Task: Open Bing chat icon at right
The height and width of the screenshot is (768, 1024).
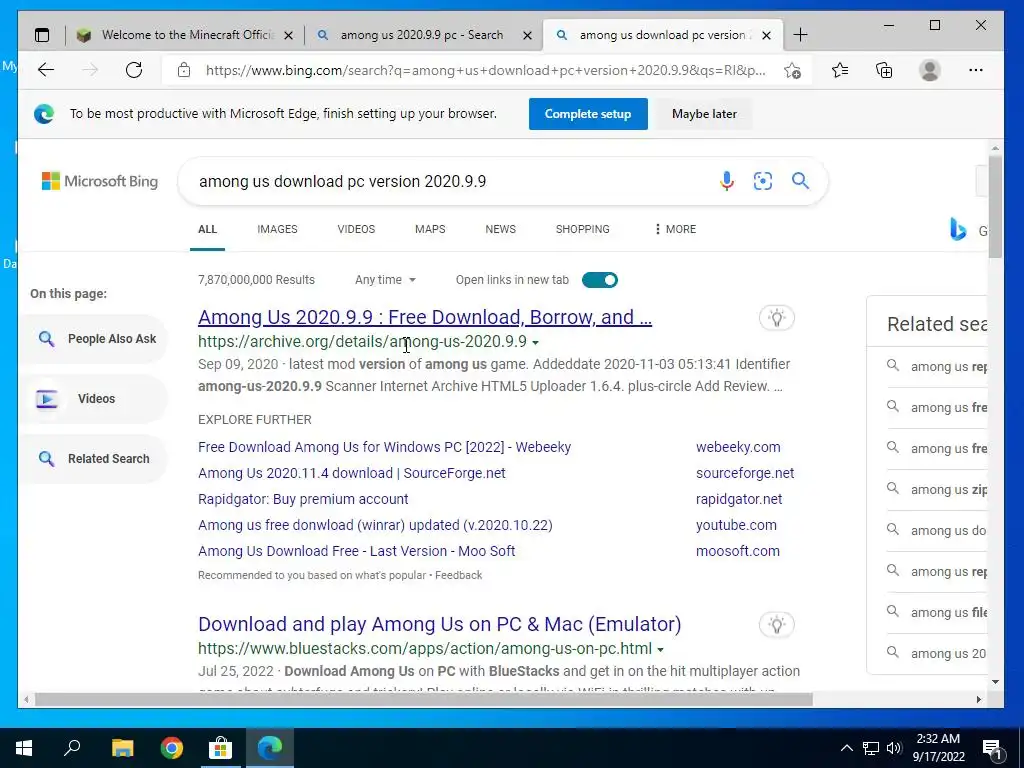Action: coord(958,229)
